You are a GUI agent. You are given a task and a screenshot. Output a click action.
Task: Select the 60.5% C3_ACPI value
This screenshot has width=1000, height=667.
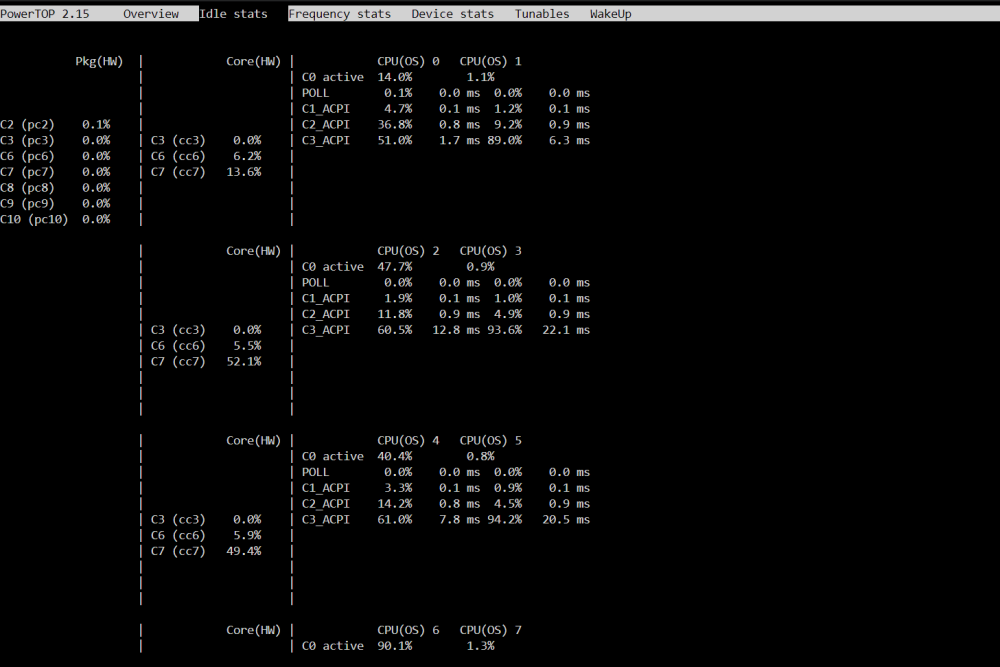pos(395,330)
